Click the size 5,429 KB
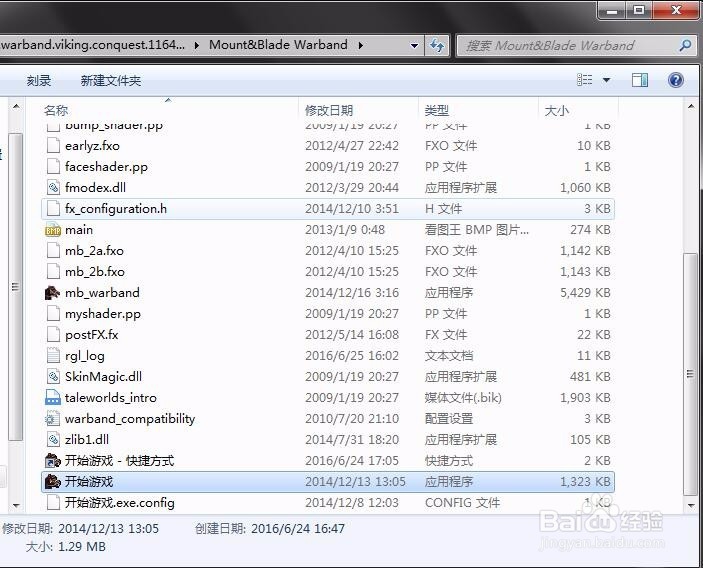The image size is (703, 568). coord(585,293)
